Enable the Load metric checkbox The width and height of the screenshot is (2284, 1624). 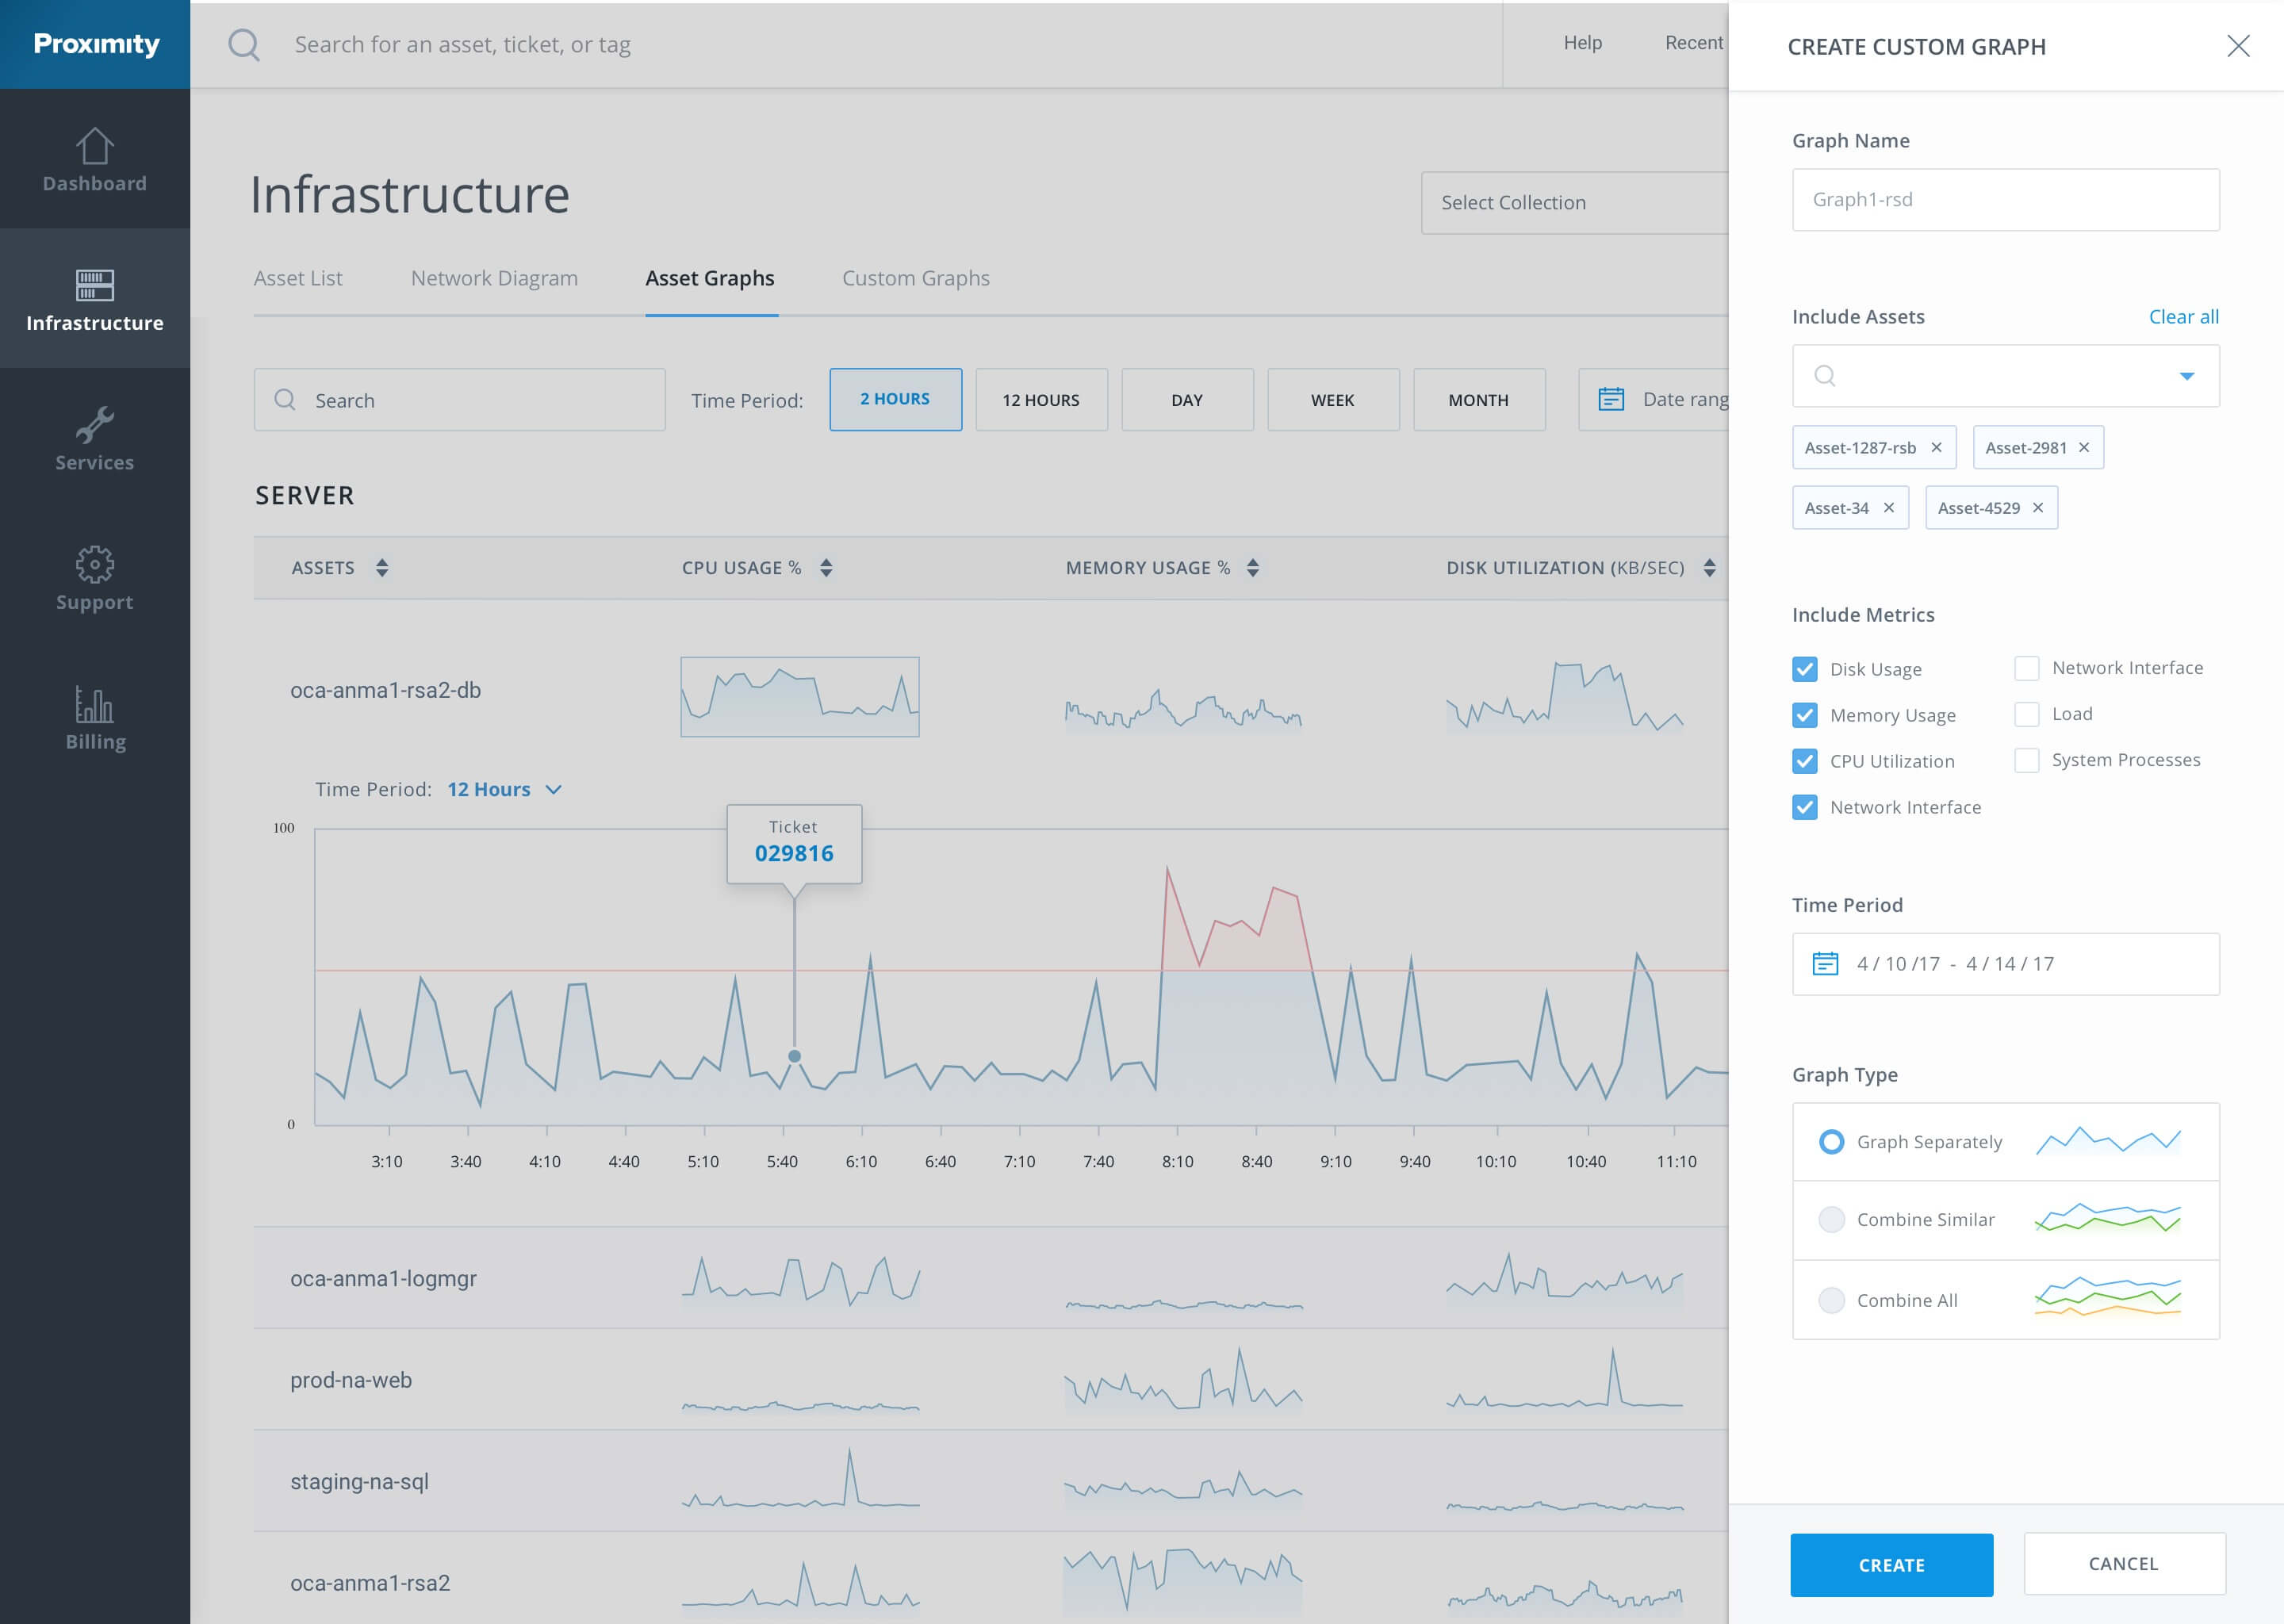click(2027, 714)
